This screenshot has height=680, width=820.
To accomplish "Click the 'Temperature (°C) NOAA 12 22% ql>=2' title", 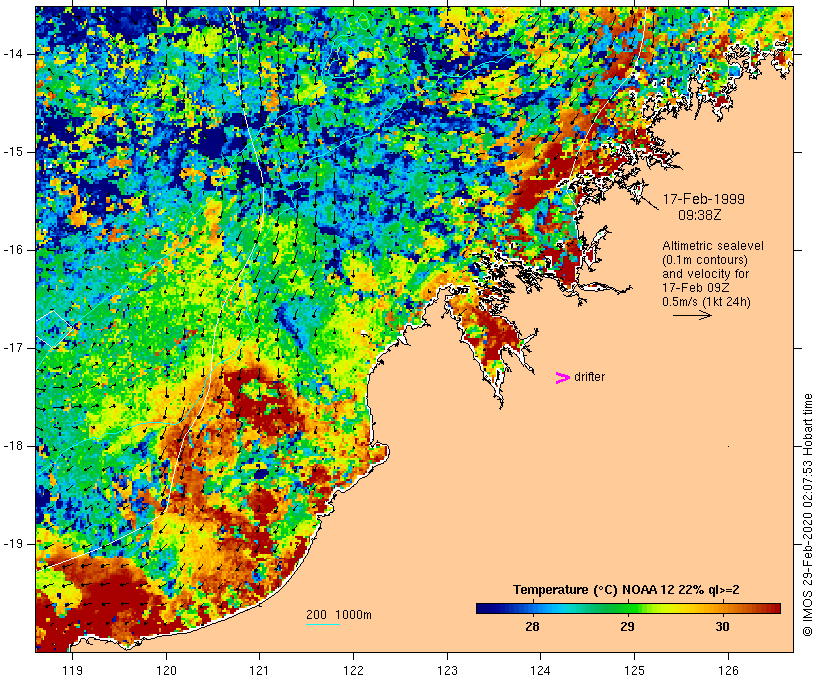I will click(x=626, y=590).
